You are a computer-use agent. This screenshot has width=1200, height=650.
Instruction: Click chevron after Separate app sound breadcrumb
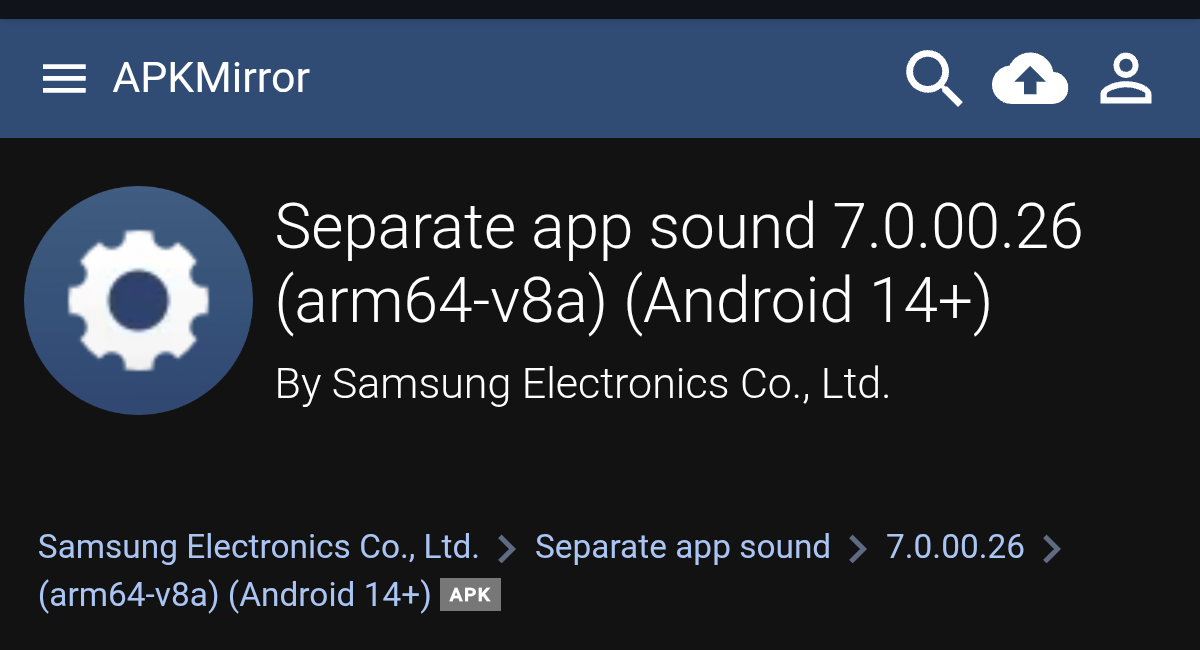point(858,548)
